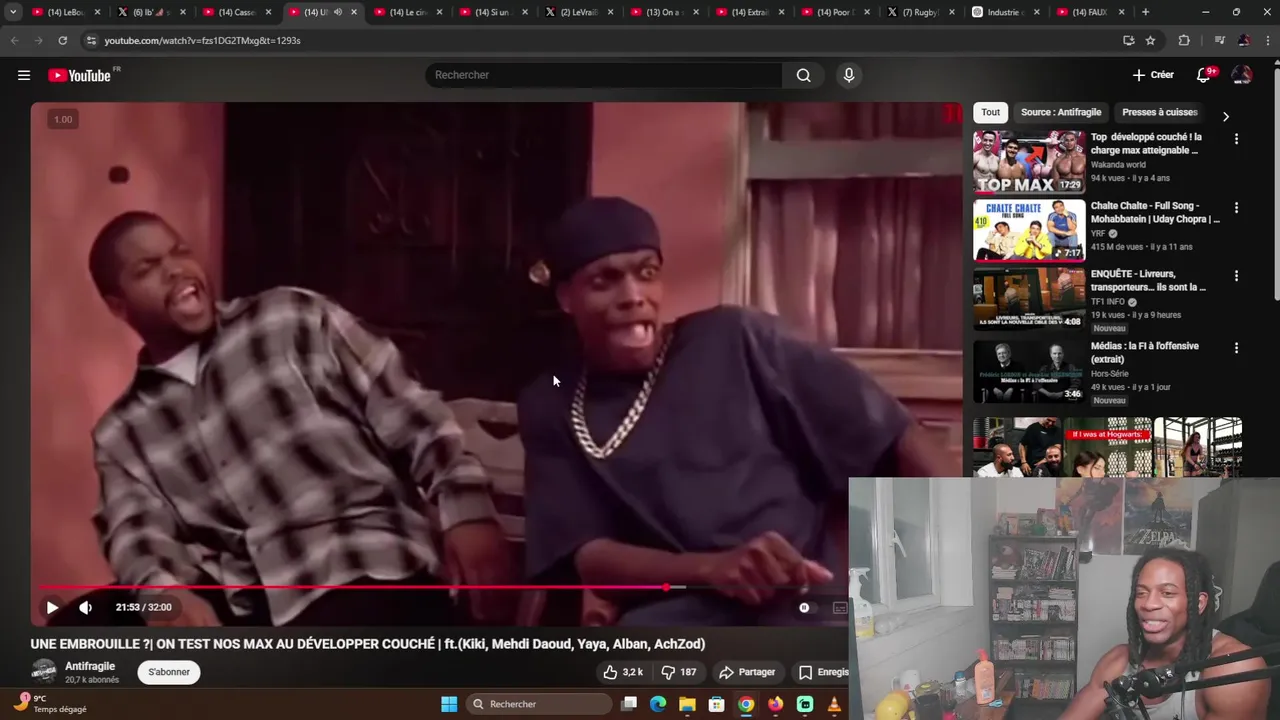Click taskbar Rechercher search box
The image size is (1280, 720).
pos(539,704)
